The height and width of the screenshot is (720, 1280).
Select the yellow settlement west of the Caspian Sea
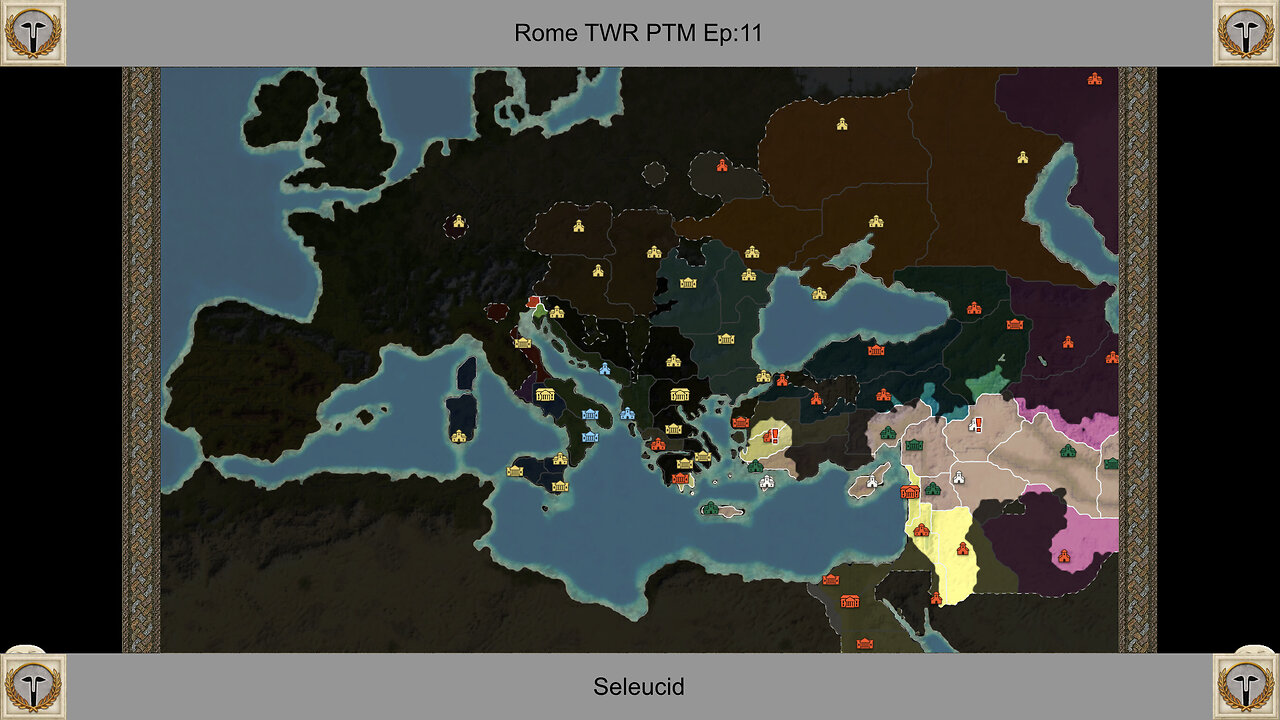[1022, 157]
